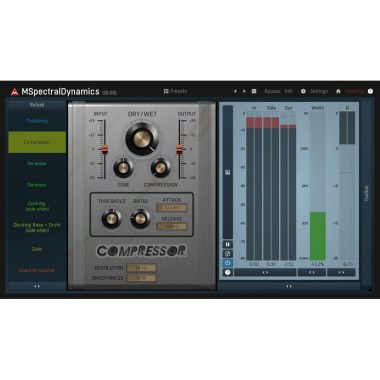The width and height of the screenshot is (380, 380).
Task: Load the previous preset arrow
Action: click(x=235, y=91)
